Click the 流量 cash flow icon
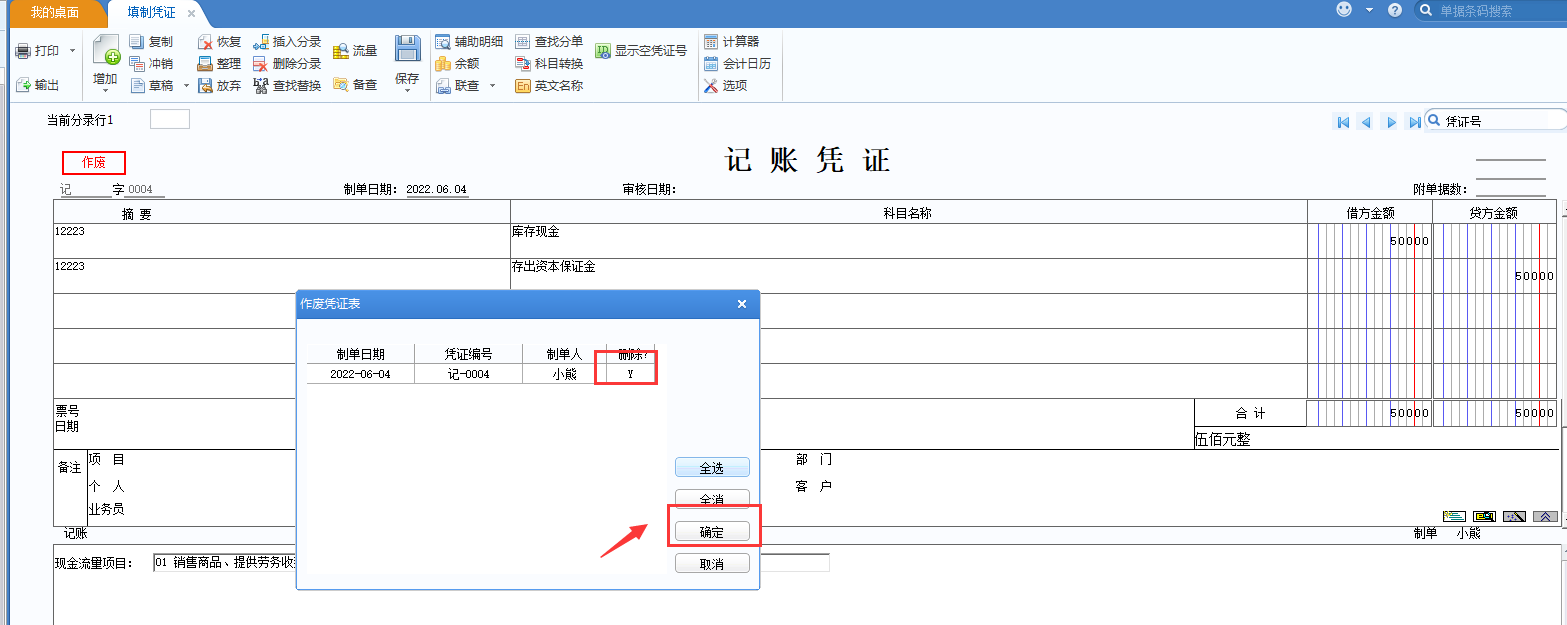 341,51
